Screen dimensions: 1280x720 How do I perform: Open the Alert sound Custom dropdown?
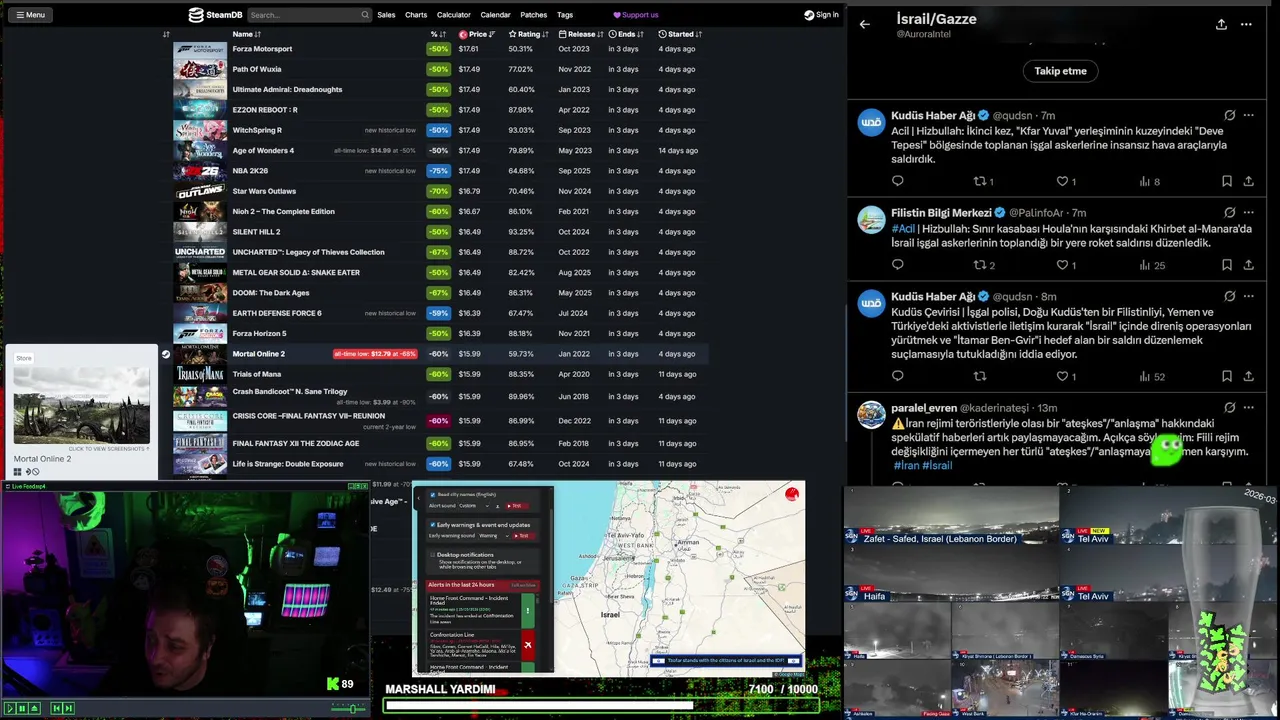pos(474,506)
